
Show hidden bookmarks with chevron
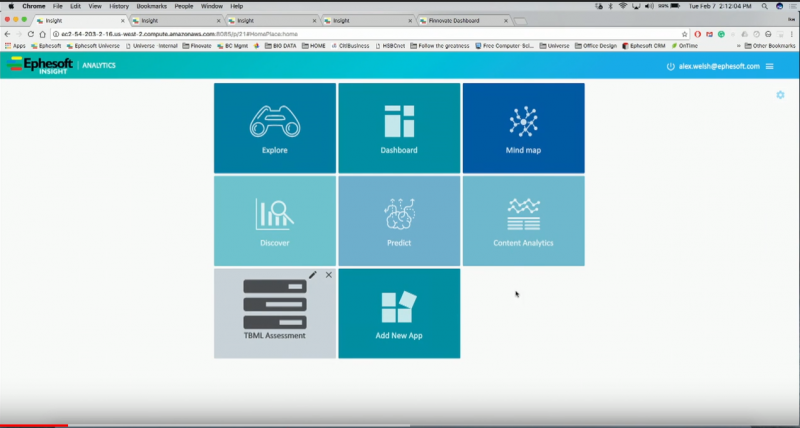[x=739, y=46]
